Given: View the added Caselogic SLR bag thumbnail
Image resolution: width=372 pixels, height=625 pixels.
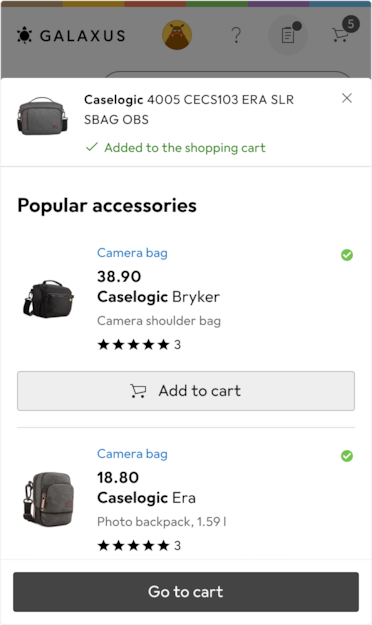Looking at the screenshot, I should [42, 116].
